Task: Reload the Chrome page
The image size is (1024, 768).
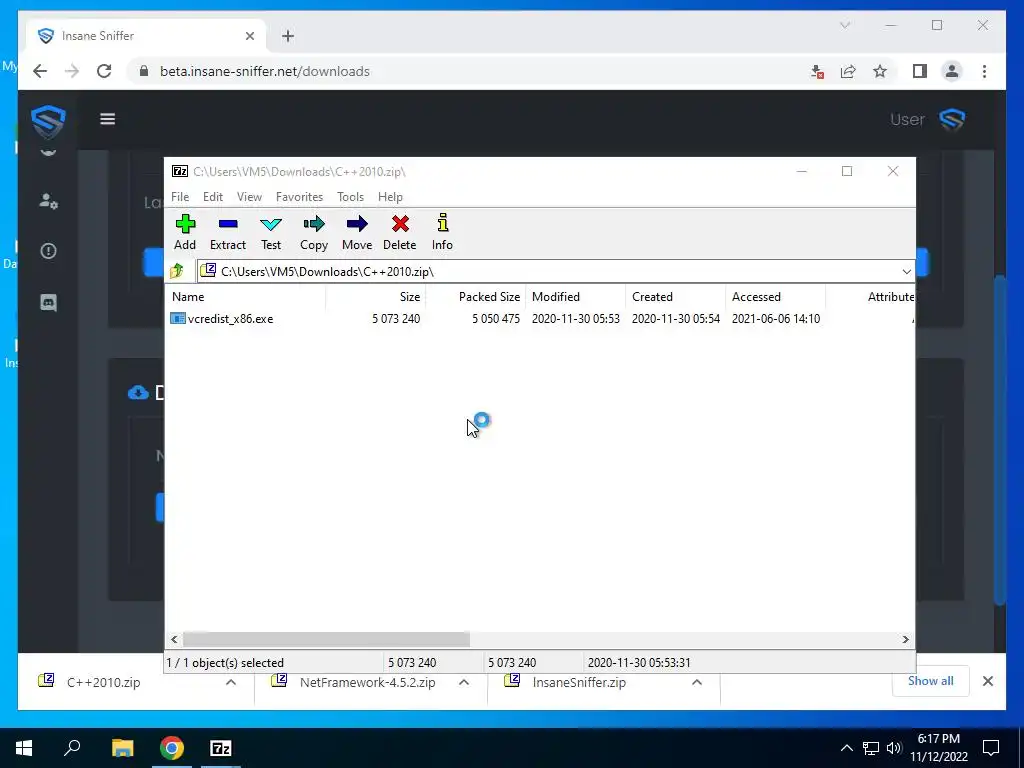Action: [x=104, y=71]
